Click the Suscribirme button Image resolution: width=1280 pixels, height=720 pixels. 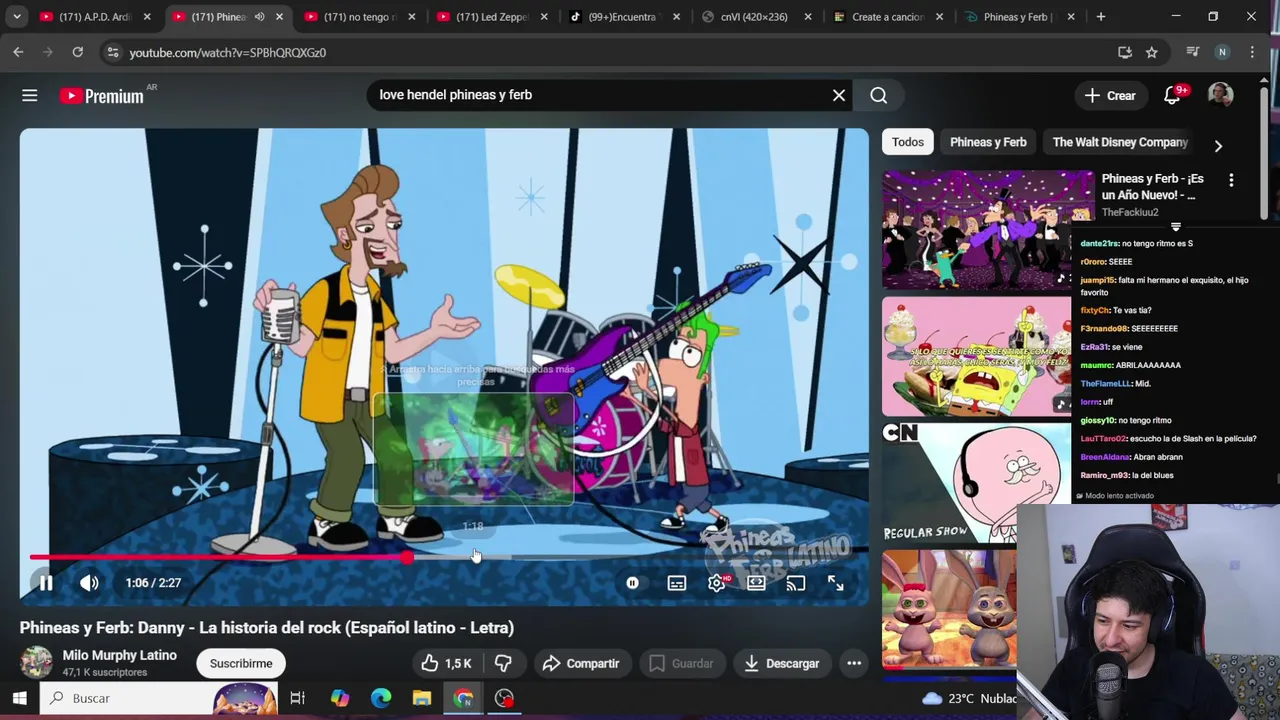(241, 663)
